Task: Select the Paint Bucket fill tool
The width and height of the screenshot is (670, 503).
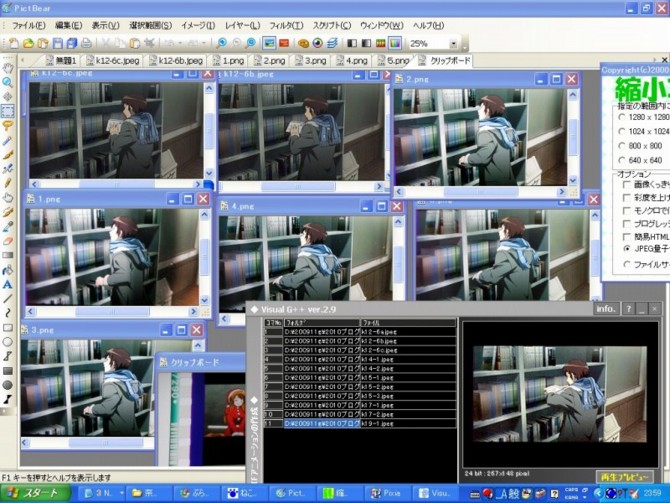Action: pos(8,270)
